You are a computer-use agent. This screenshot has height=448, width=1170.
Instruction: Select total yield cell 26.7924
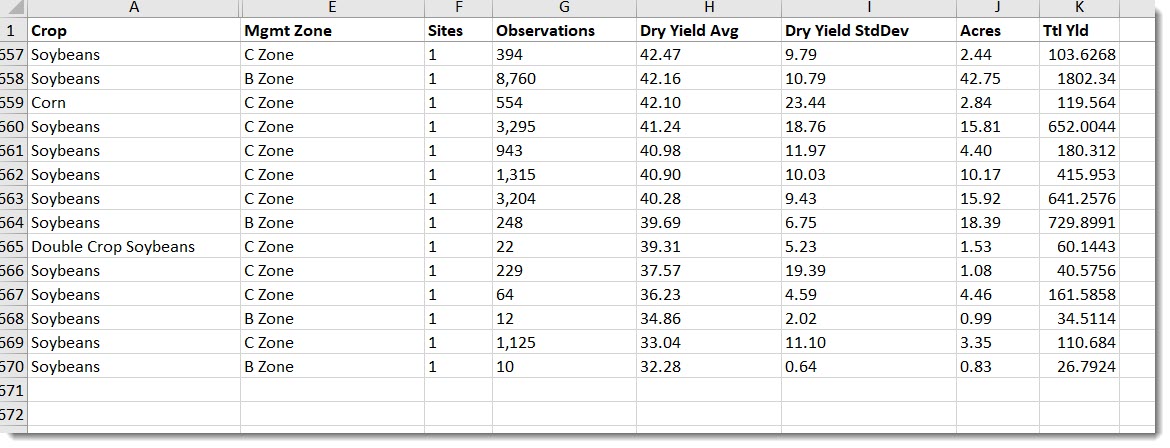[1083, 367]
